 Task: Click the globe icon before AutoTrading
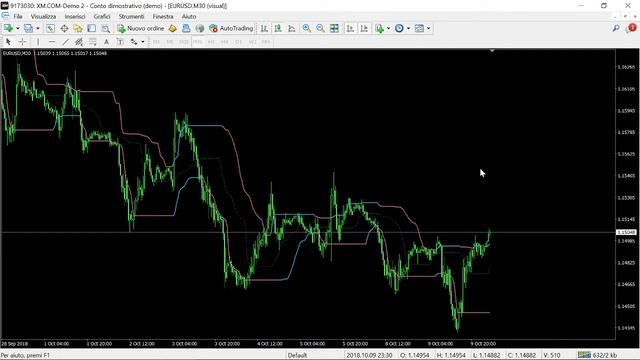[x=200, y=28]
